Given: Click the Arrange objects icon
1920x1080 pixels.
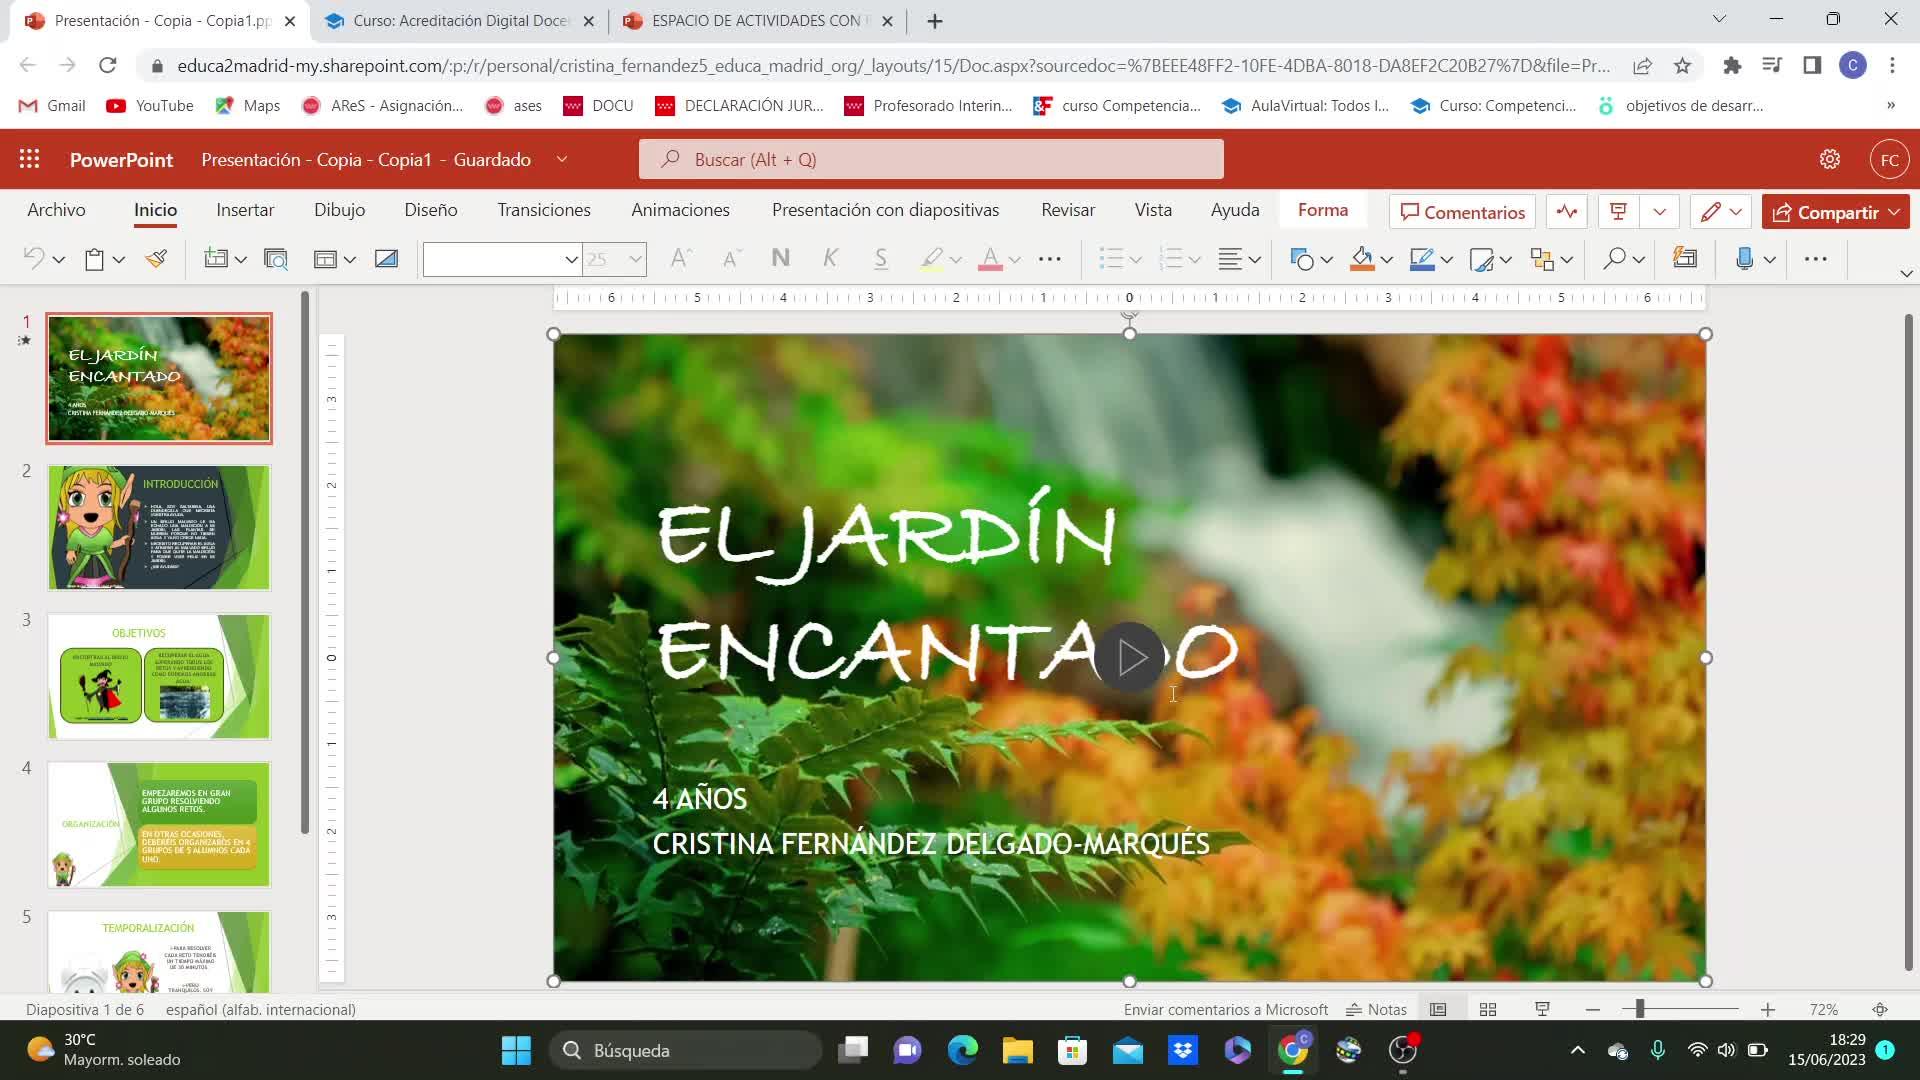Looking at the screenshot, I should point(1542,259).
